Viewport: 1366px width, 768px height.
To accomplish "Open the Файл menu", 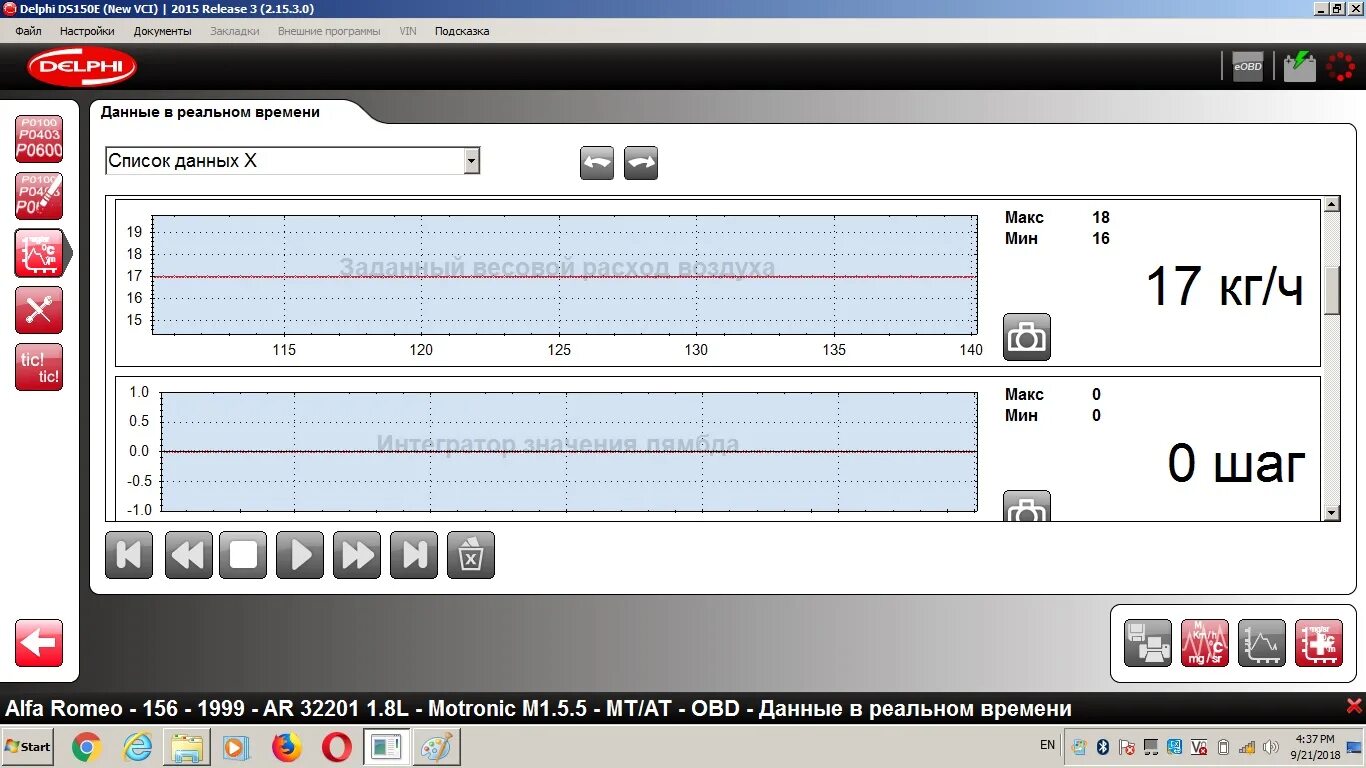I will click(28, 31).
